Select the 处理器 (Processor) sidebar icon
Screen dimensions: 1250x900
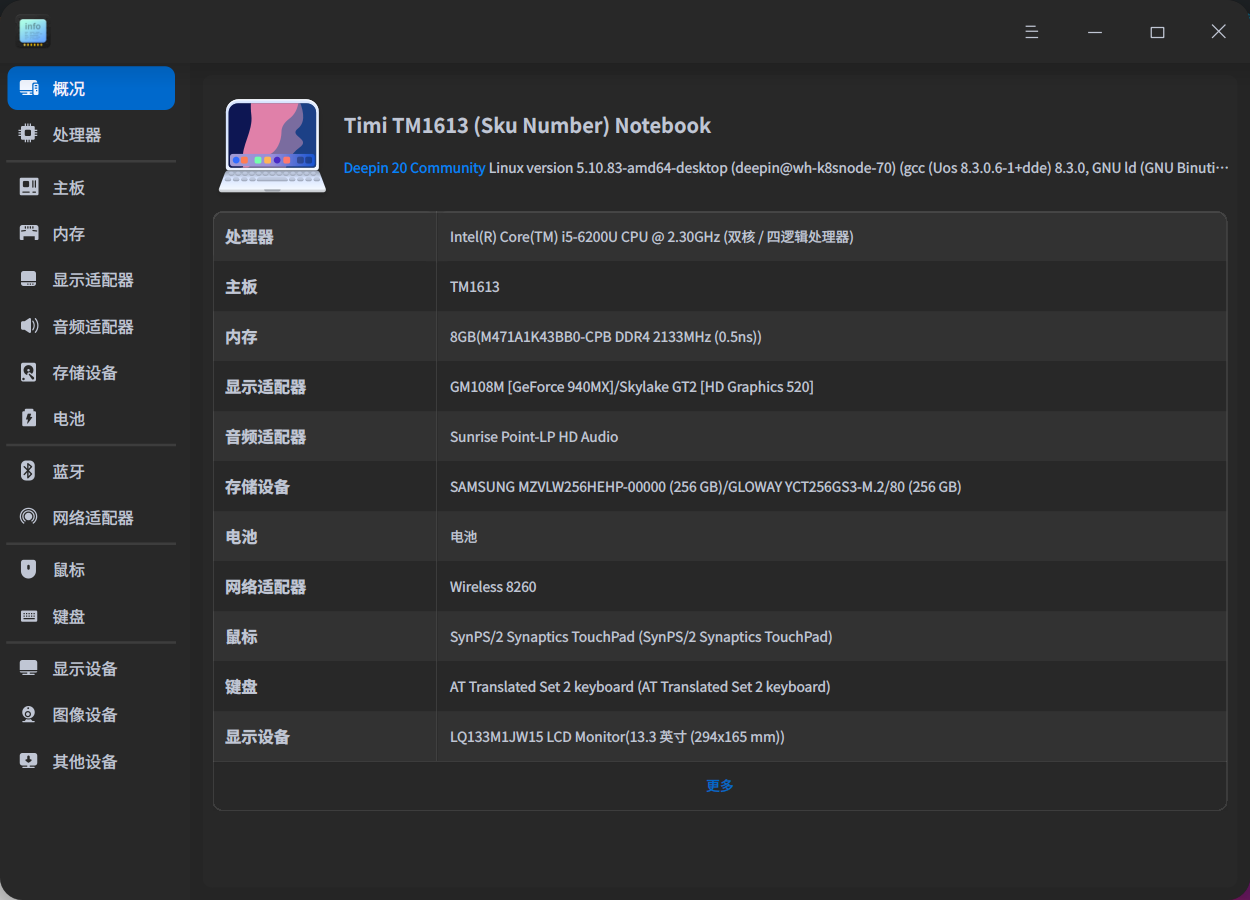pyautogui.click(x=27, y=134)
